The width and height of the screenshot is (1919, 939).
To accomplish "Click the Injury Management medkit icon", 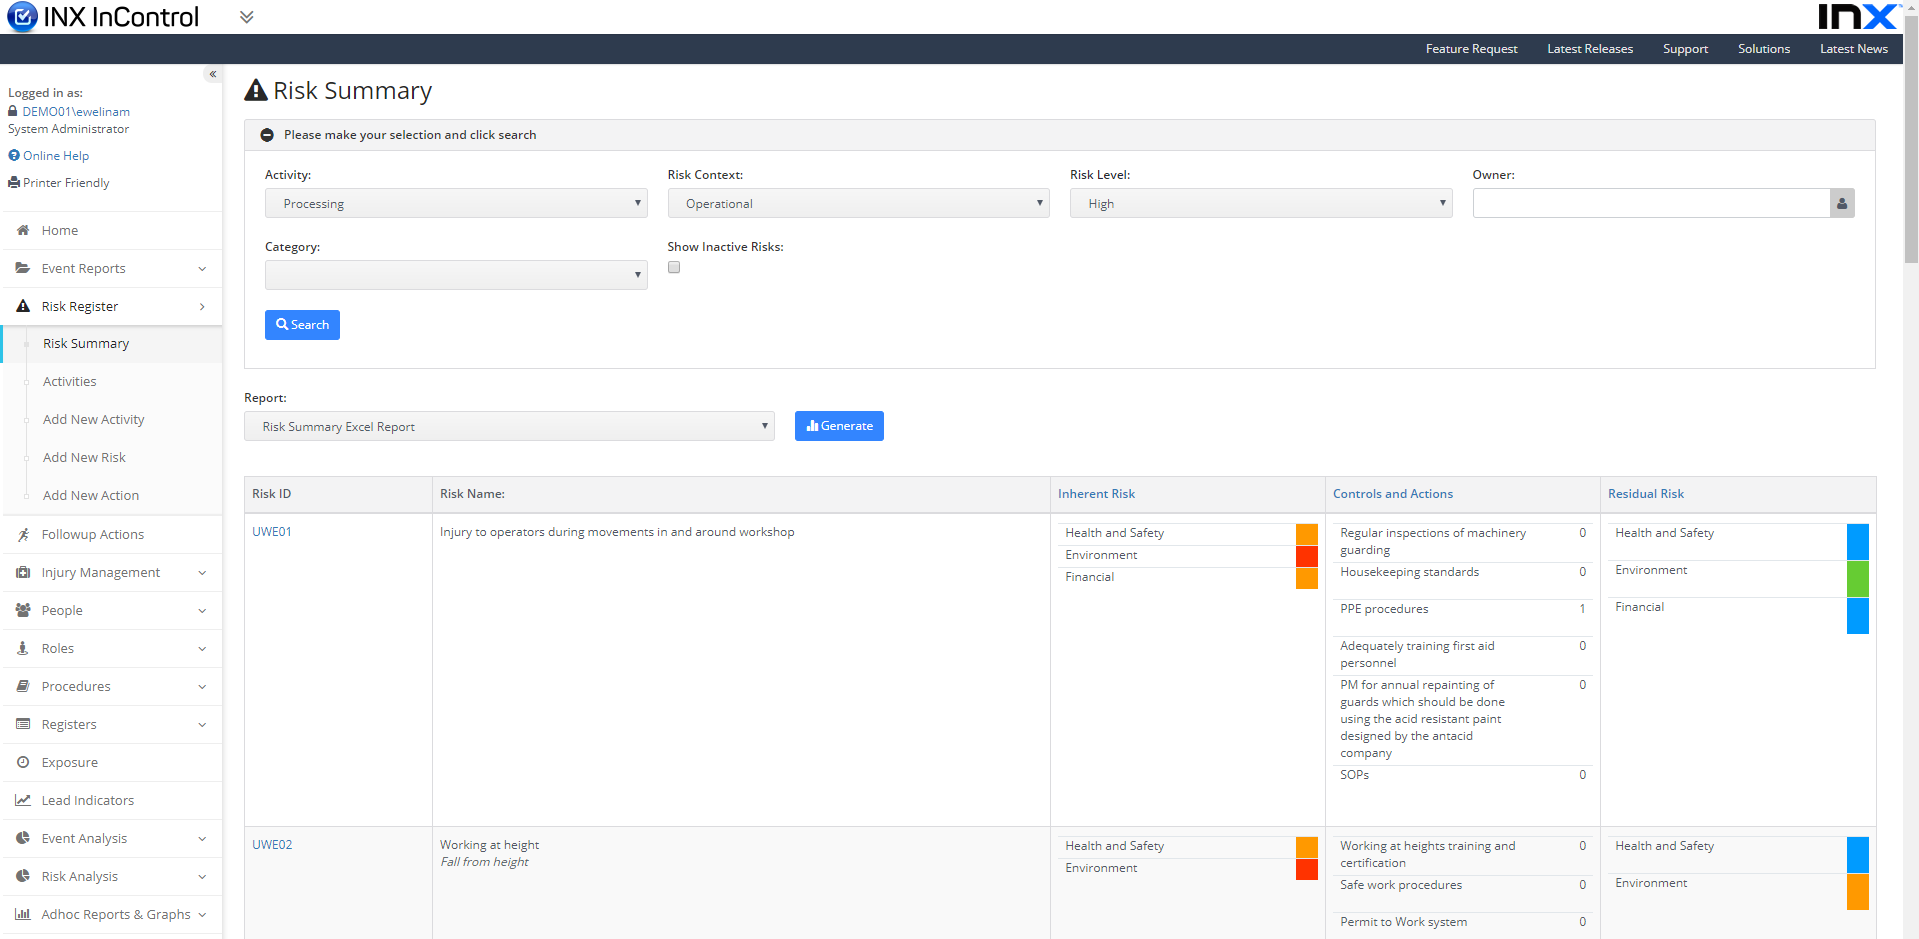I will coord(23,572).
